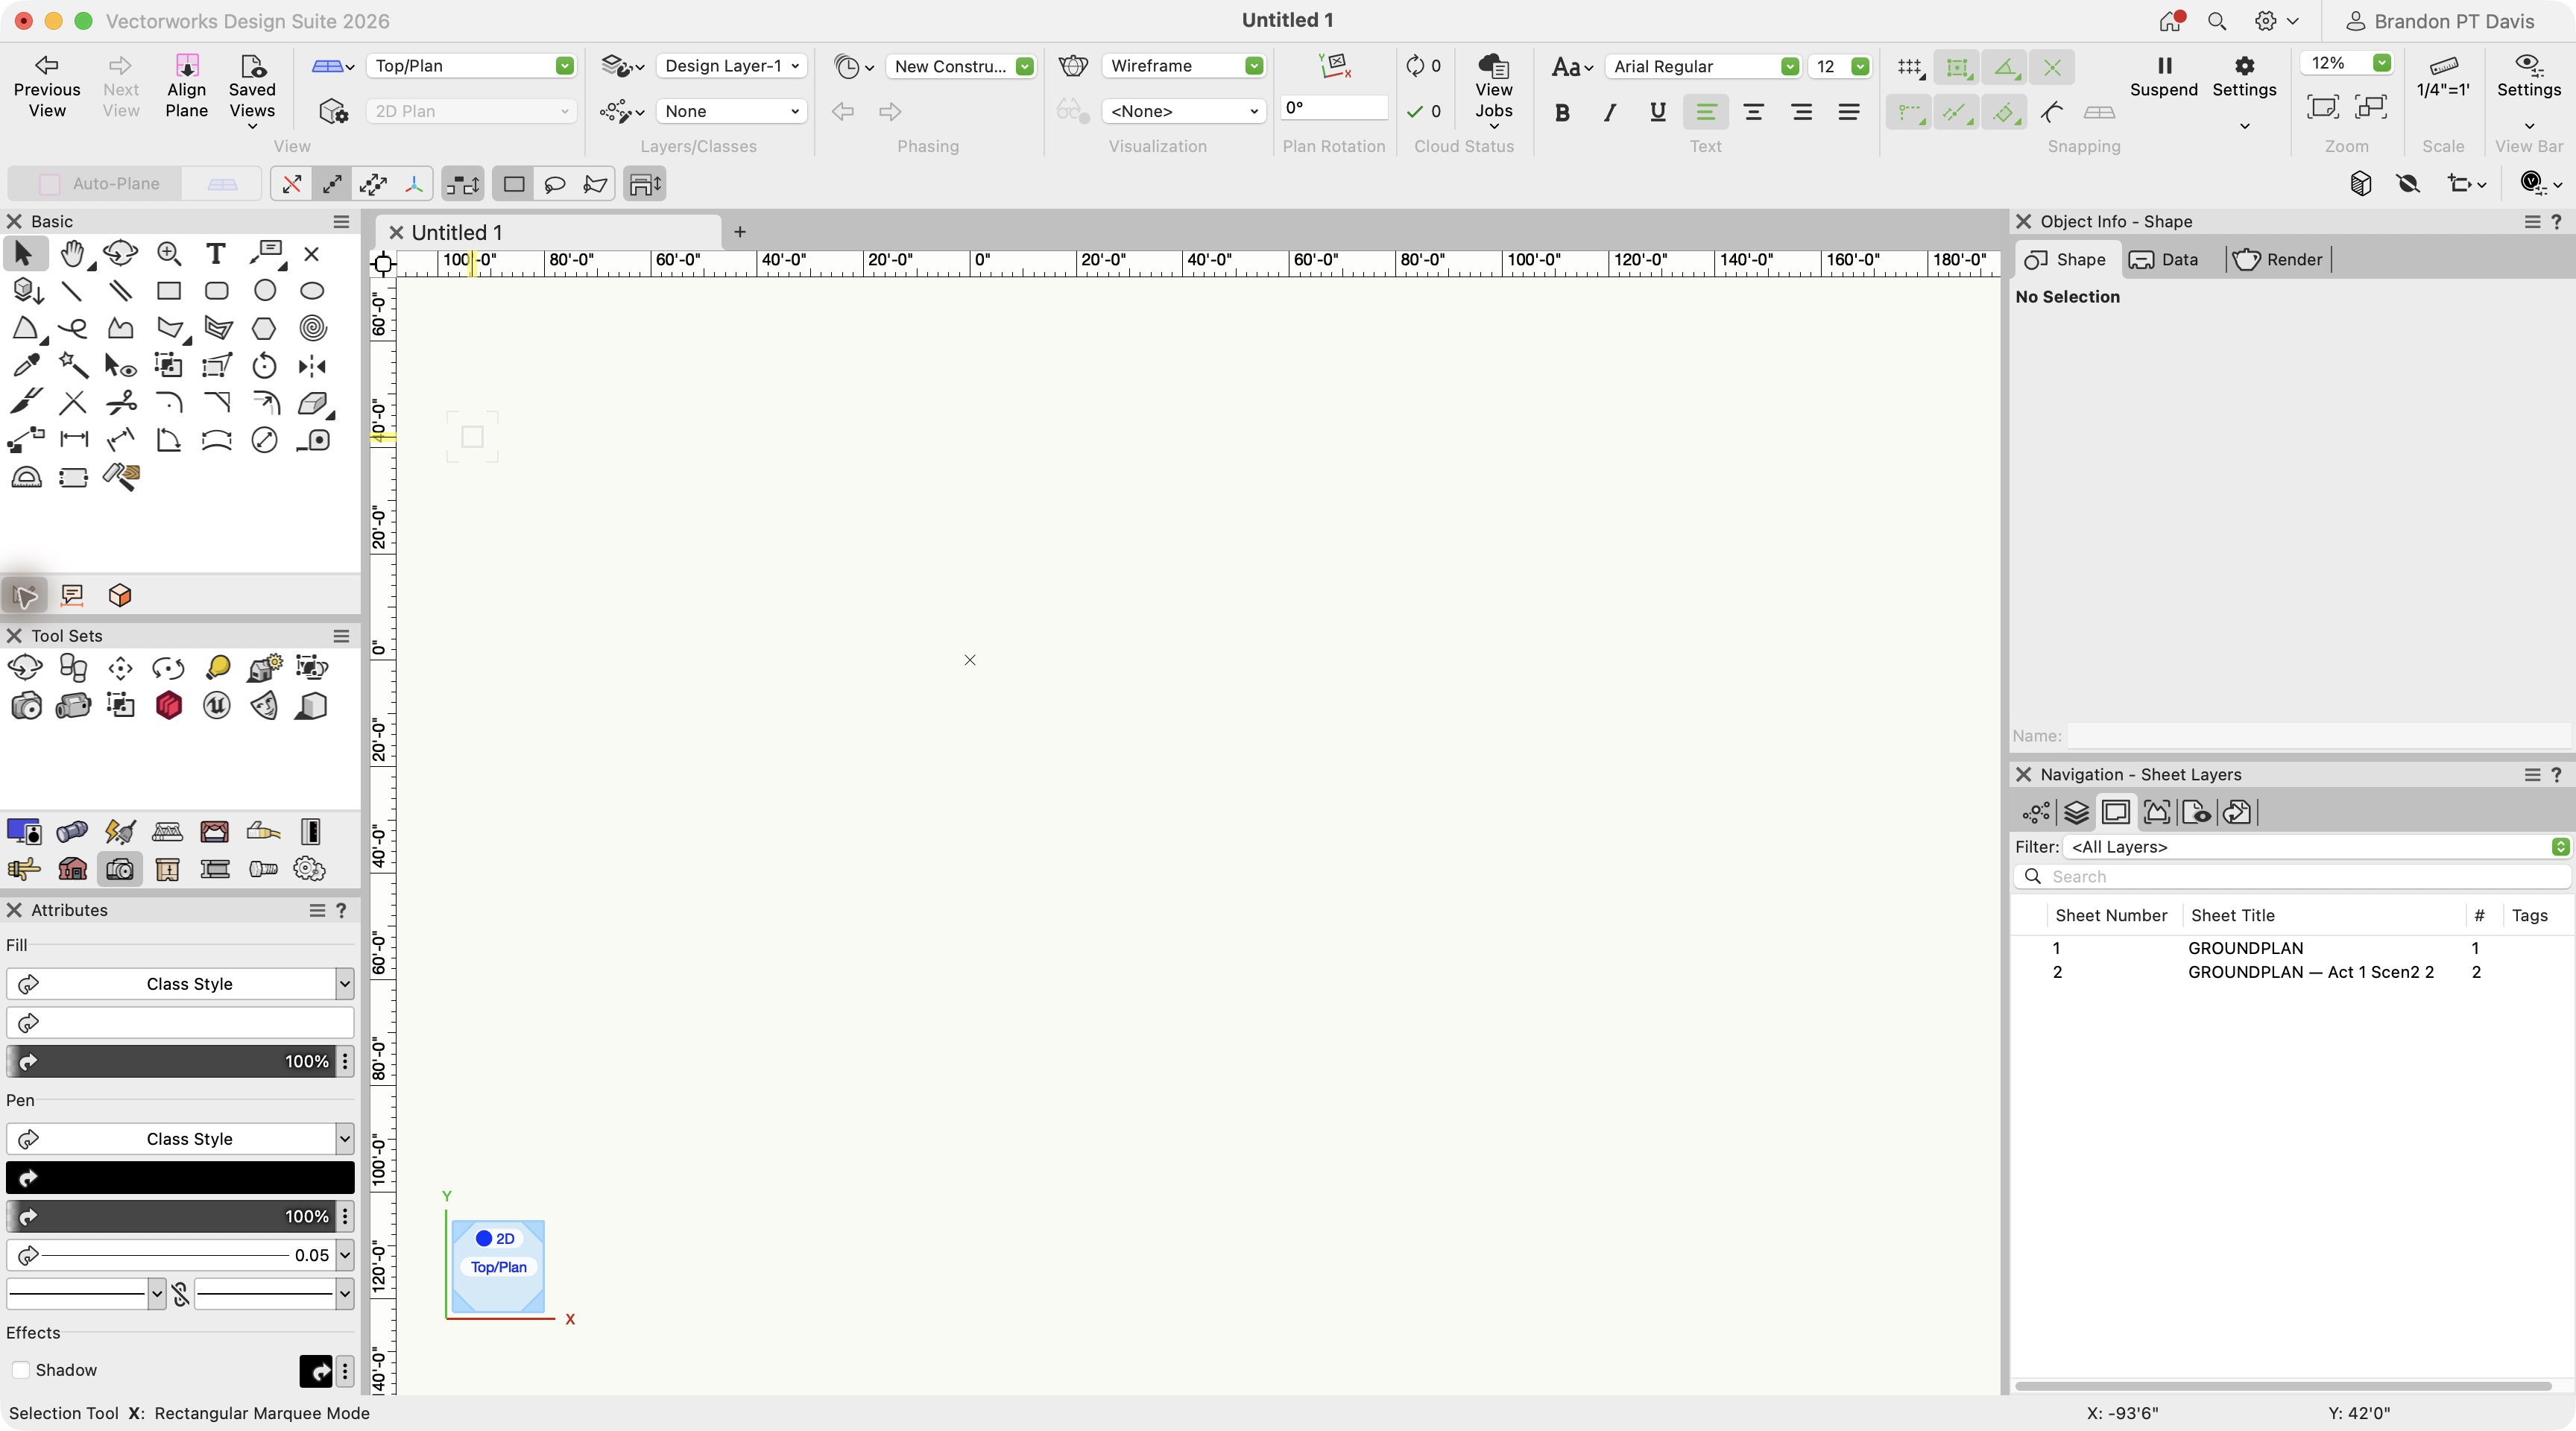Select the Flyover tool in Basic palette
The height and width of the screenshot is (1431, 2576).
click(120, 254)
